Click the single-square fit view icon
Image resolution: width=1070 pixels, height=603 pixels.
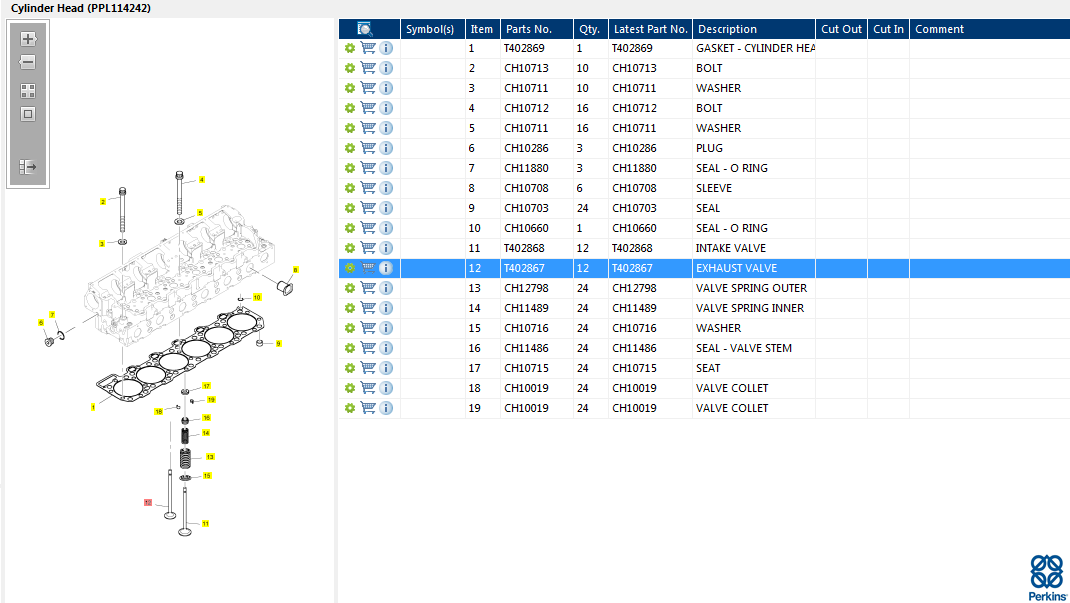[x=28, y=114]
